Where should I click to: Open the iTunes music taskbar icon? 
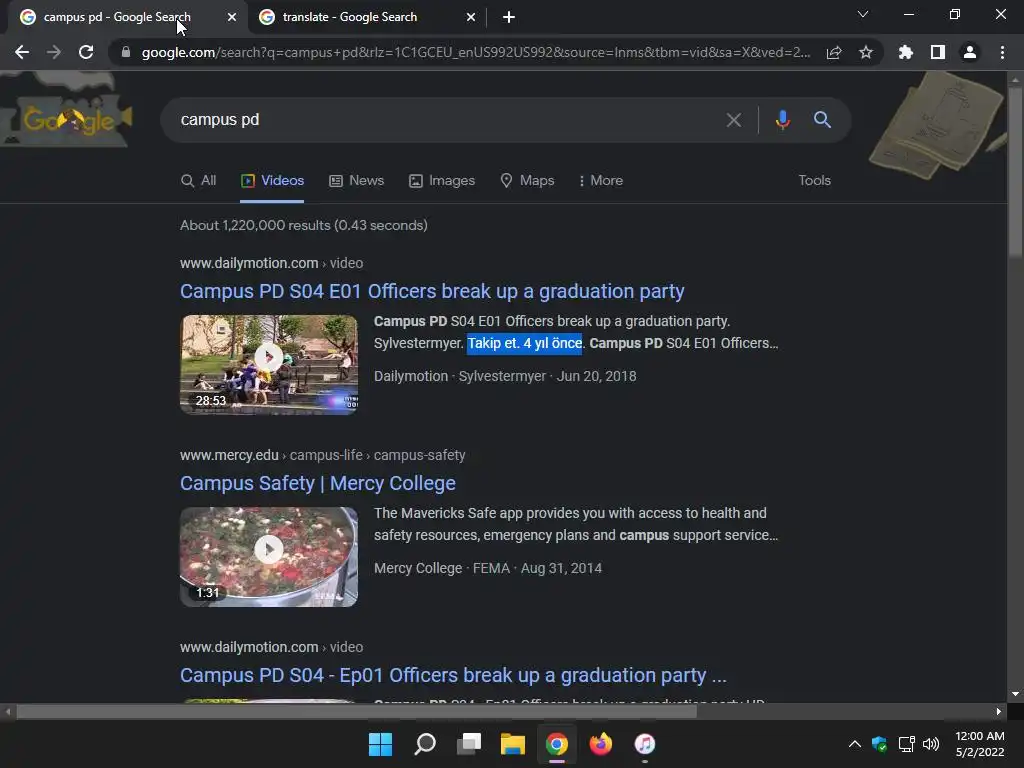point(645,744)
